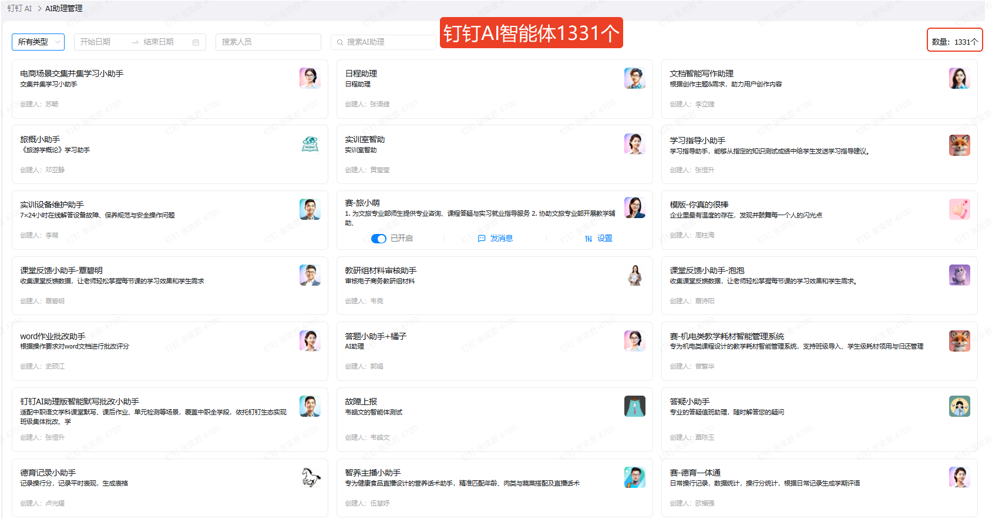The width and height of the screenshot is (992, 522).
Task: Select the 实训设备维护助手 avatar
Action: point(309,209)
